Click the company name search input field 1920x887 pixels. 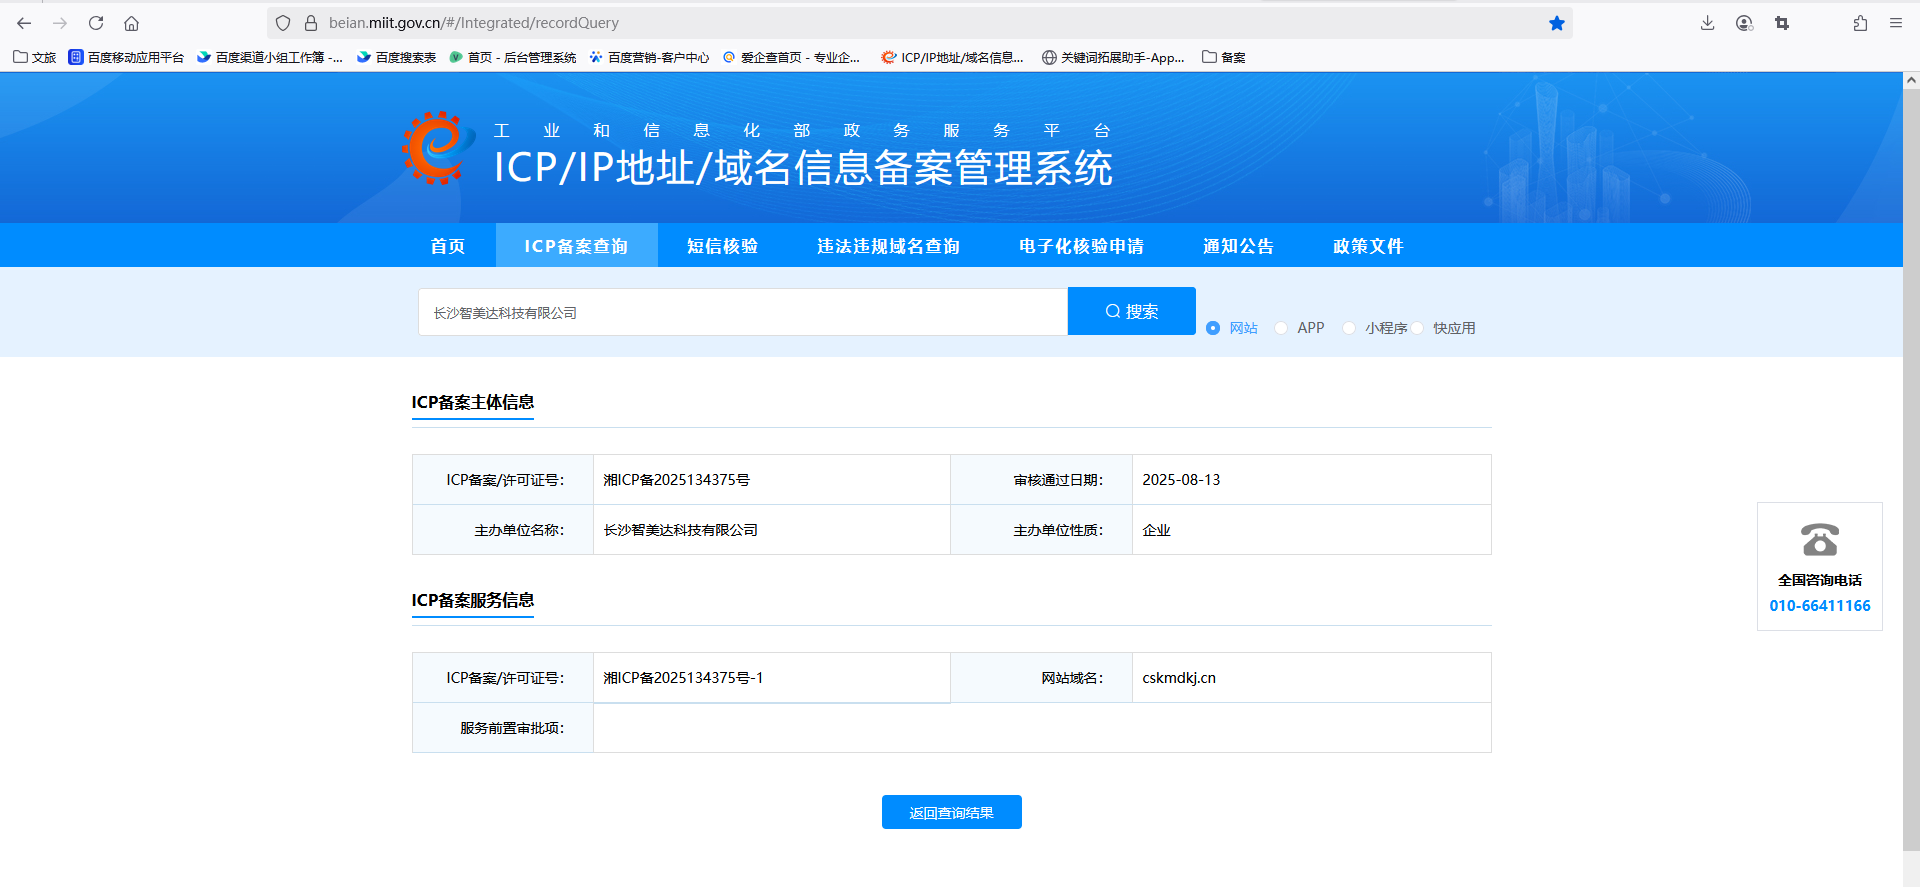[742, 312]
